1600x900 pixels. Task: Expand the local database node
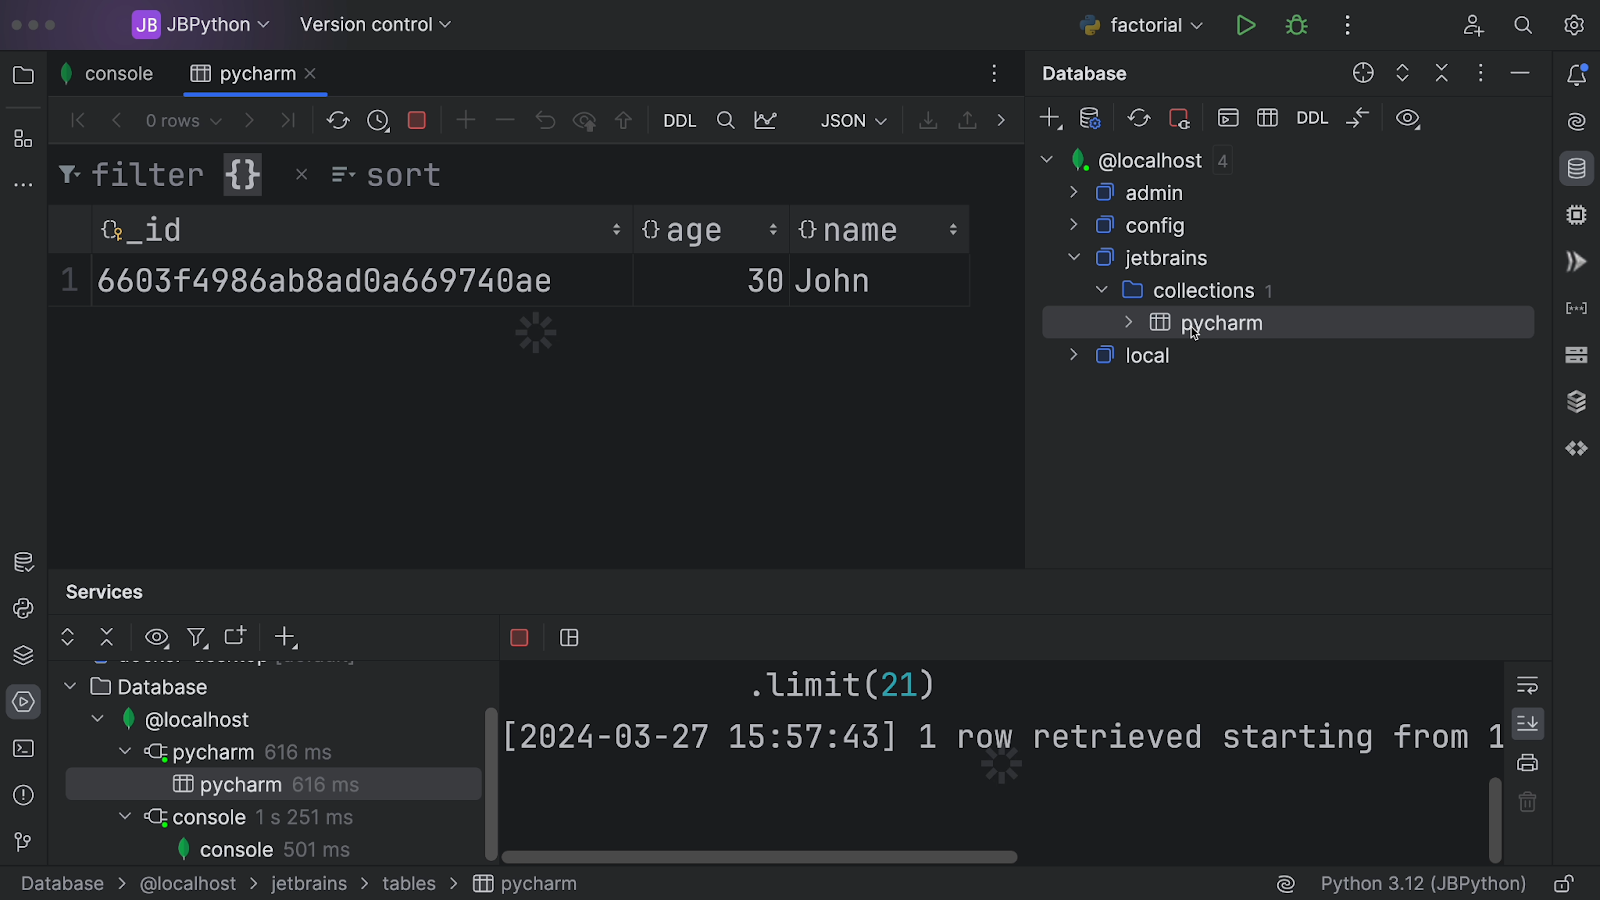click(1074, 355)
